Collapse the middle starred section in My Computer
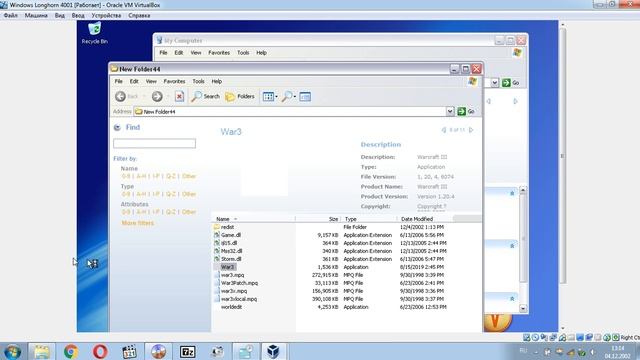The height and width of the screenshot is (360, 640). [512, 246]
